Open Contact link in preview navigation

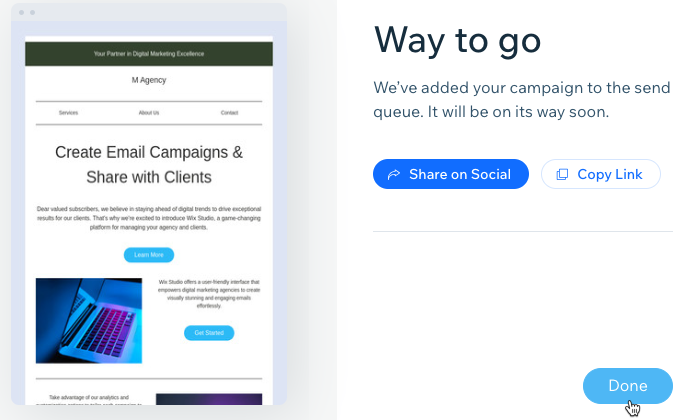(x=229, y=113)
